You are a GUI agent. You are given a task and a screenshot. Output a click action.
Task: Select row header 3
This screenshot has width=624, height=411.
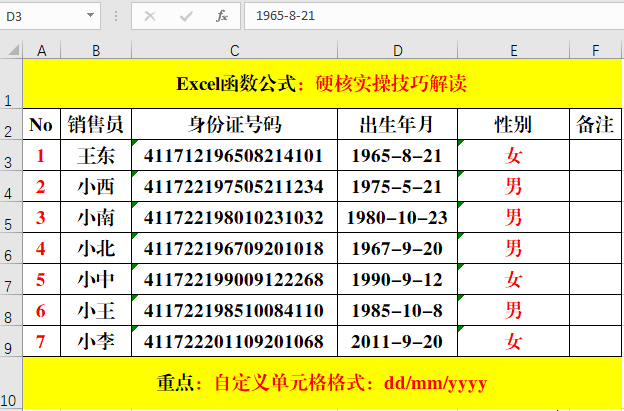(x=11, y=155)
